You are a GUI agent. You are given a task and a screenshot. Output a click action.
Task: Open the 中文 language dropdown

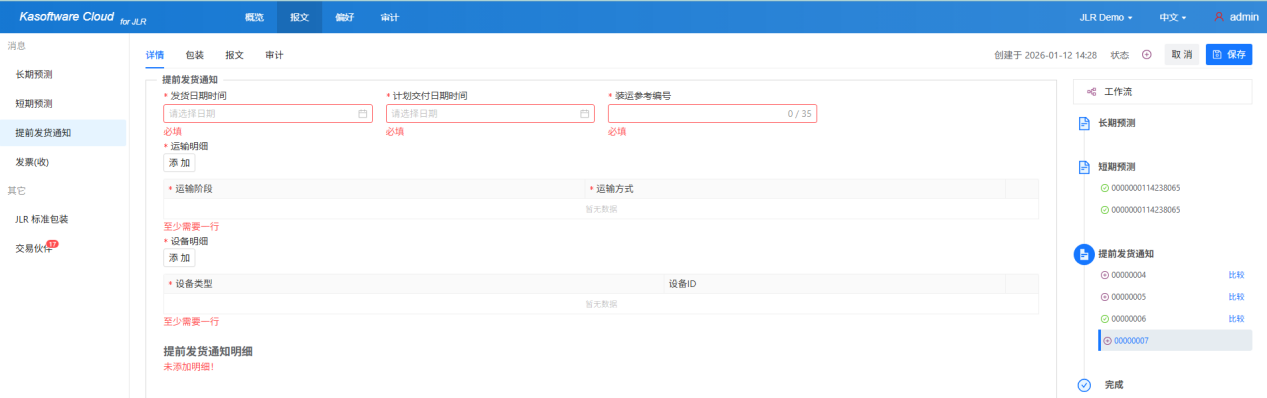click(1172, 17)
